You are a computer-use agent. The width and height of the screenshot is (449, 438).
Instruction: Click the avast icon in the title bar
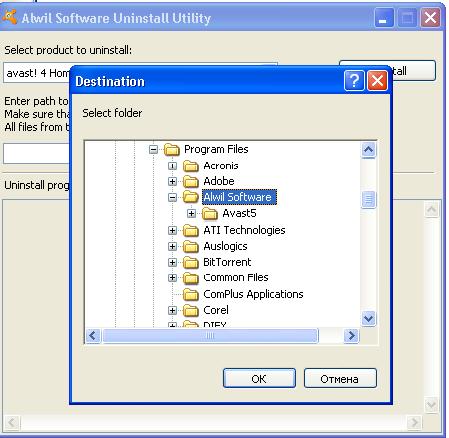(9, 17)
